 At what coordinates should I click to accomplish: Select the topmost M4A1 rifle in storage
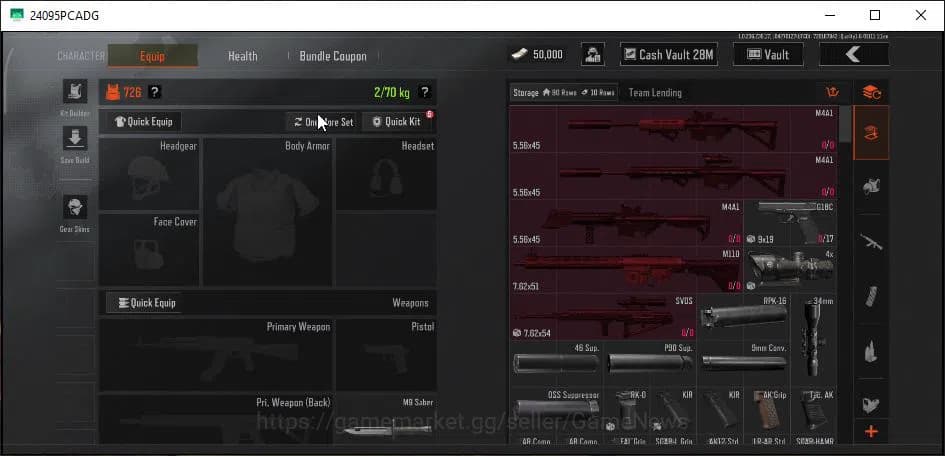click(673, 130)
